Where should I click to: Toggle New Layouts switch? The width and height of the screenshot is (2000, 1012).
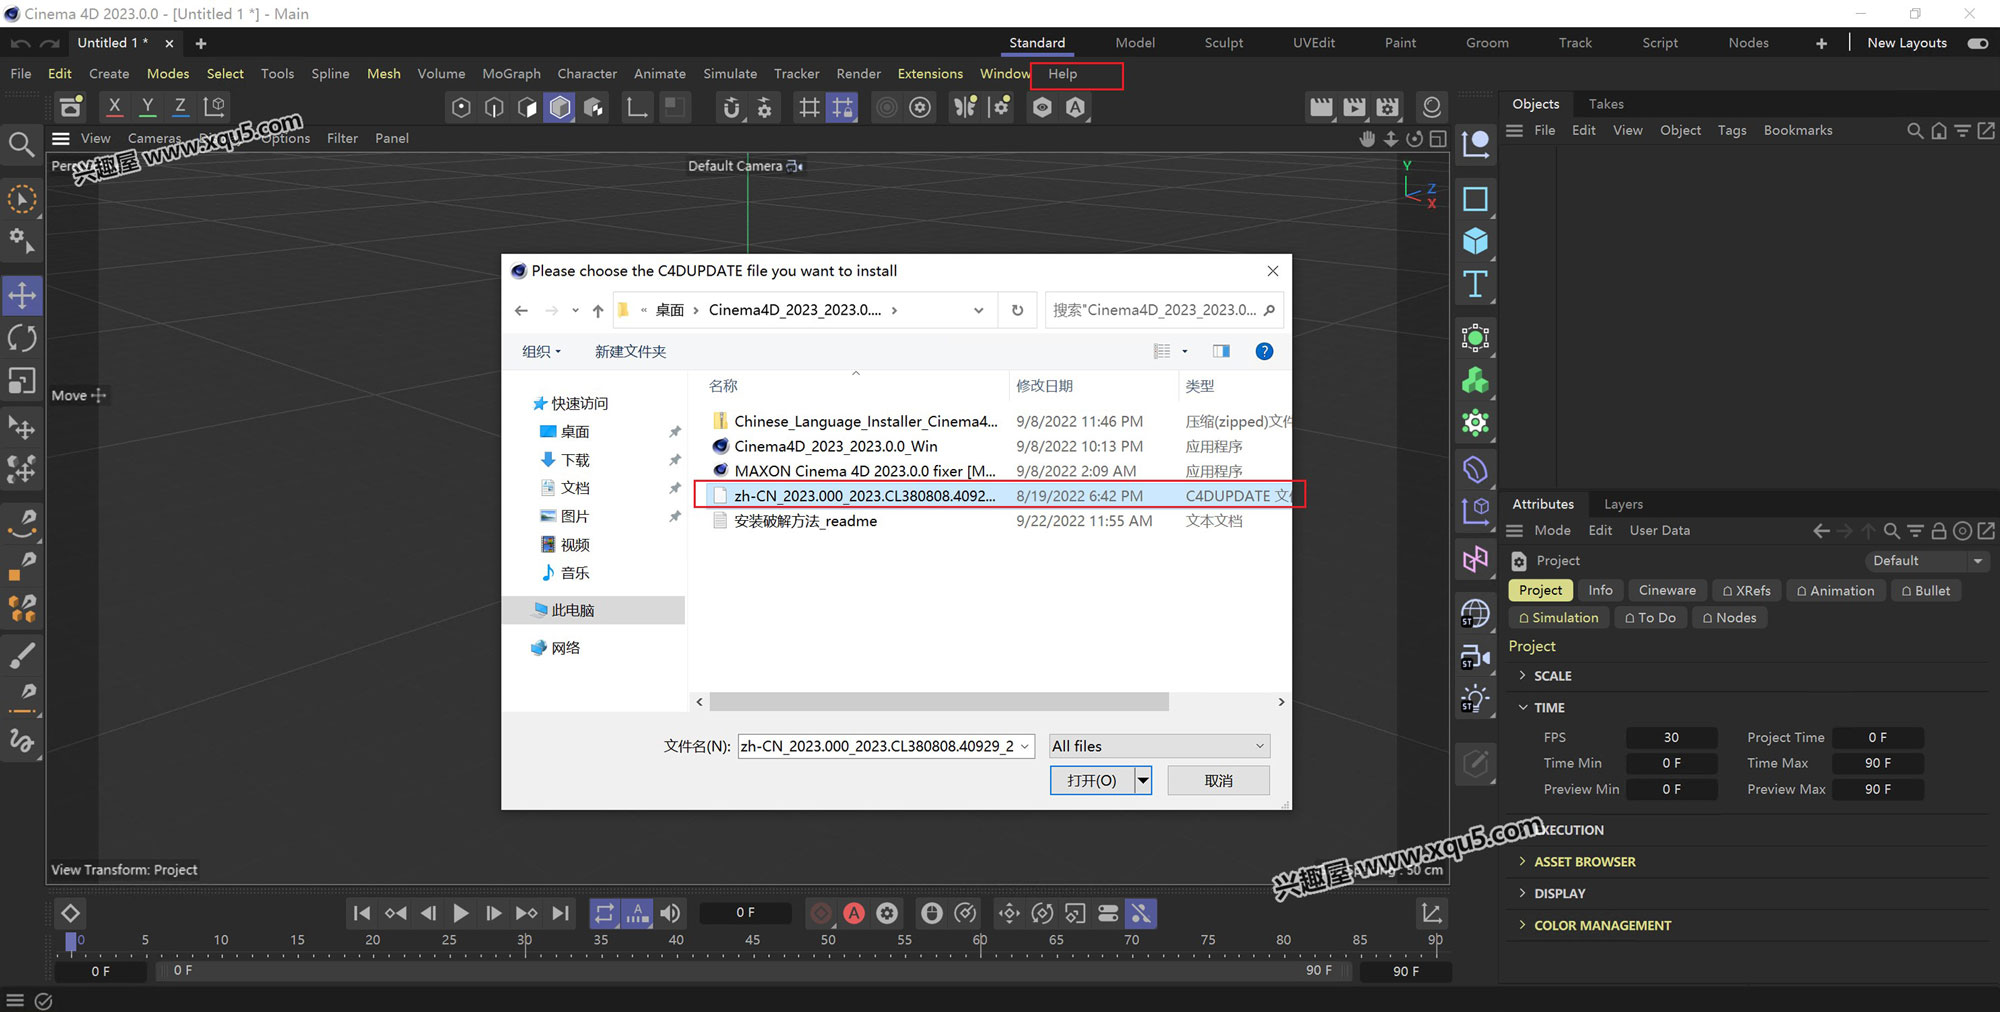pyautogui.click(x=1977, y=43)
